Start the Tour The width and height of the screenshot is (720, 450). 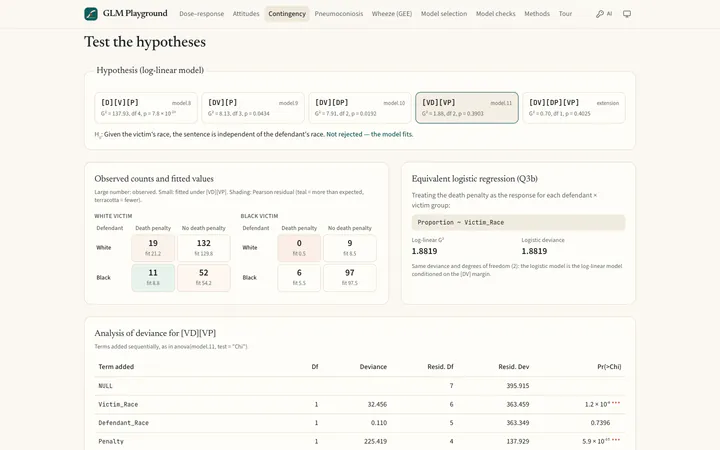565,14
